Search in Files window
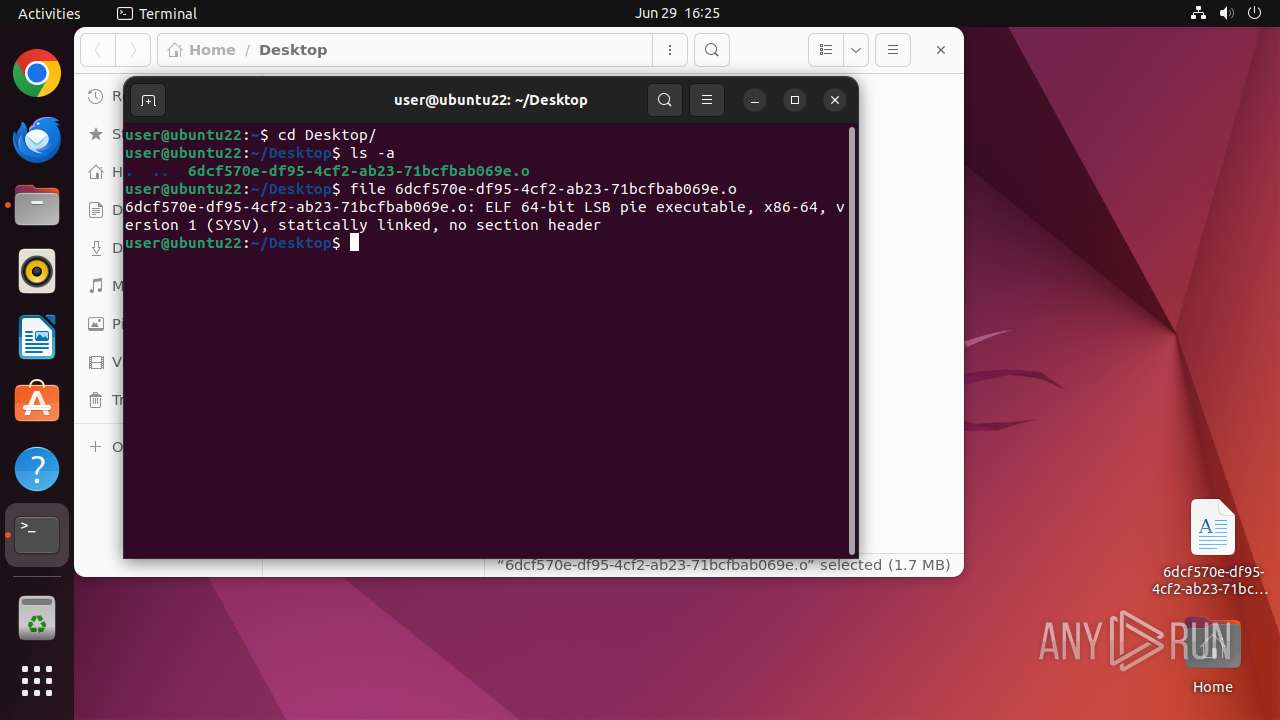Image resolution: width=1280 pixels, height=720 pixels. coord(711,50)
